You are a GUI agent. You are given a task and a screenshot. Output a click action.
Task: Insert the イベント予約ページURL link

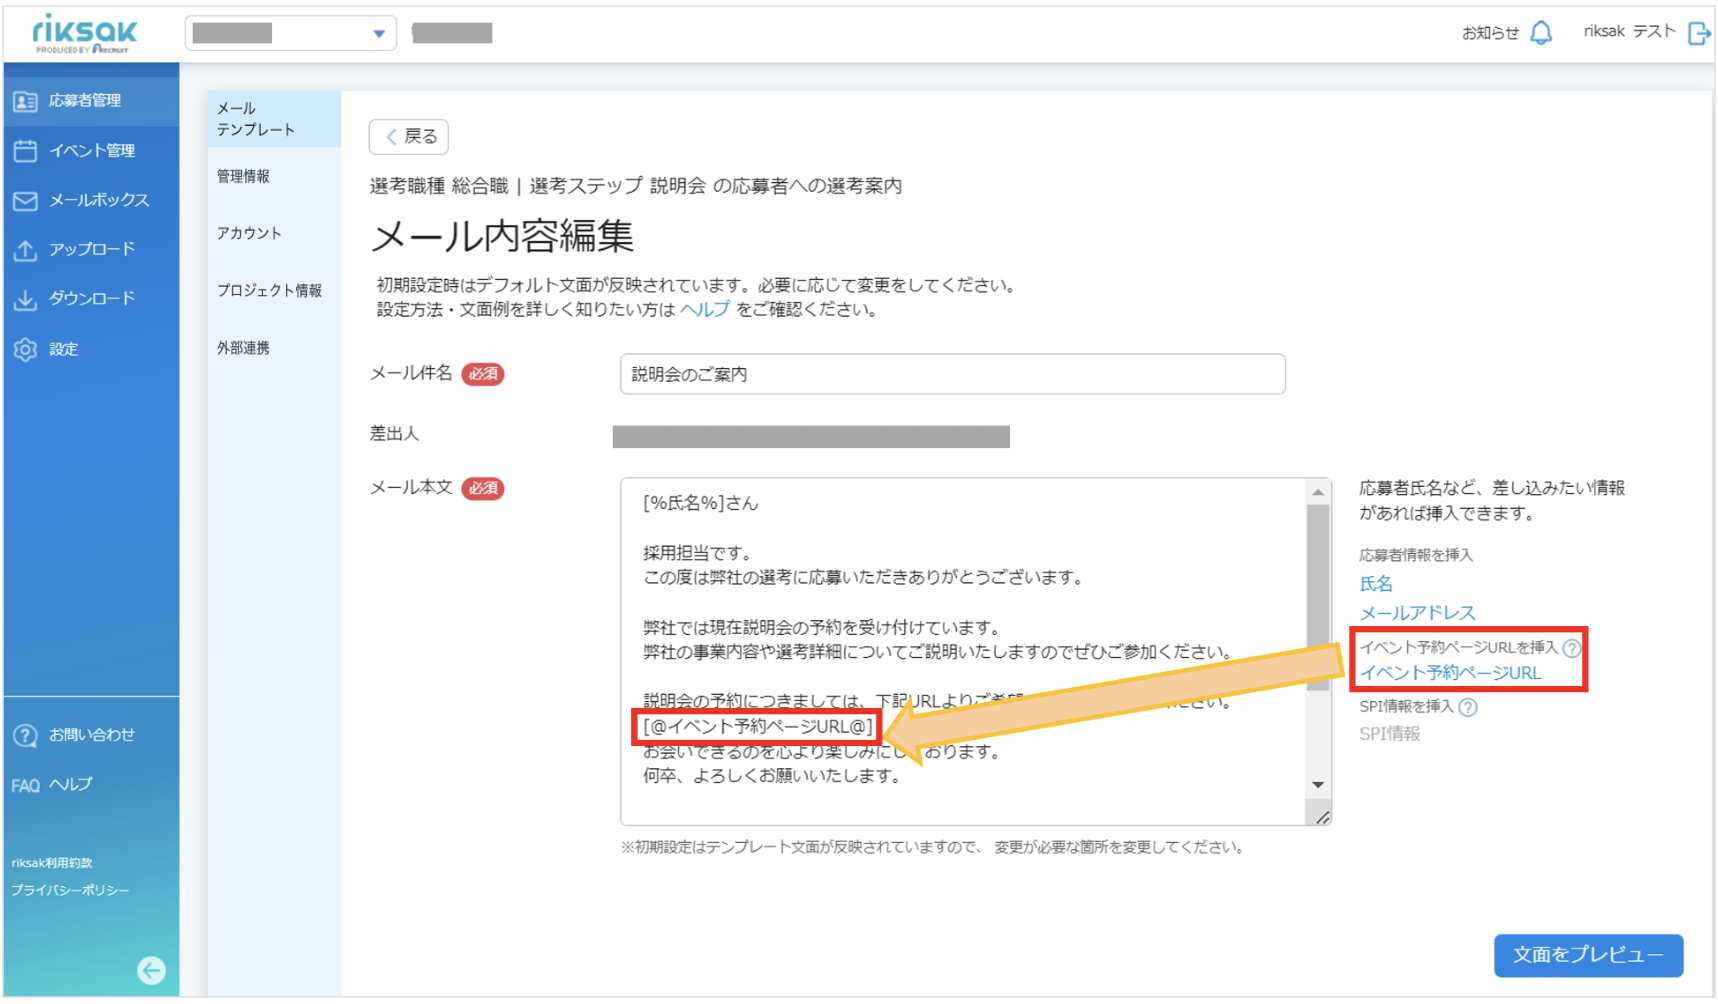1450,673
